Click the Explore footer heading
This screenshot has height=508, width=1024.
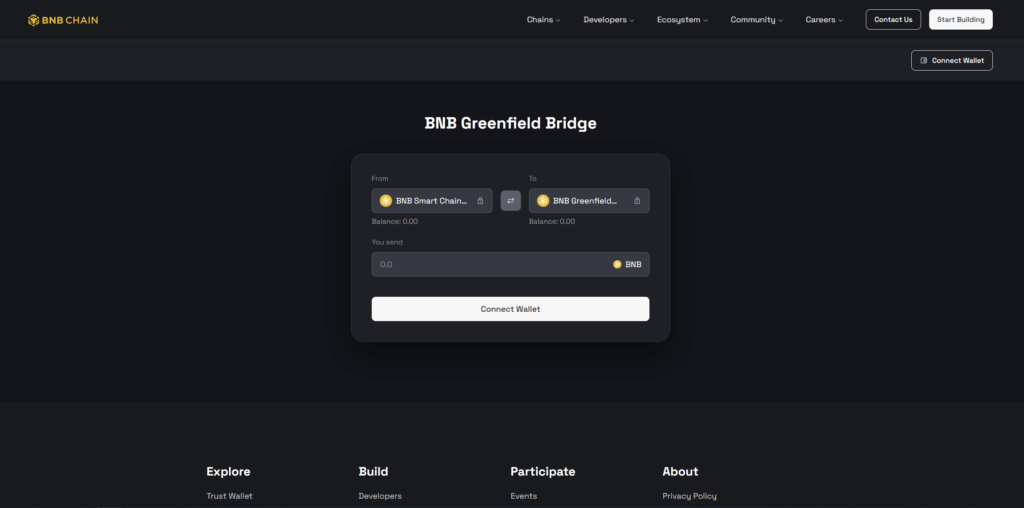tap(228, 471)
